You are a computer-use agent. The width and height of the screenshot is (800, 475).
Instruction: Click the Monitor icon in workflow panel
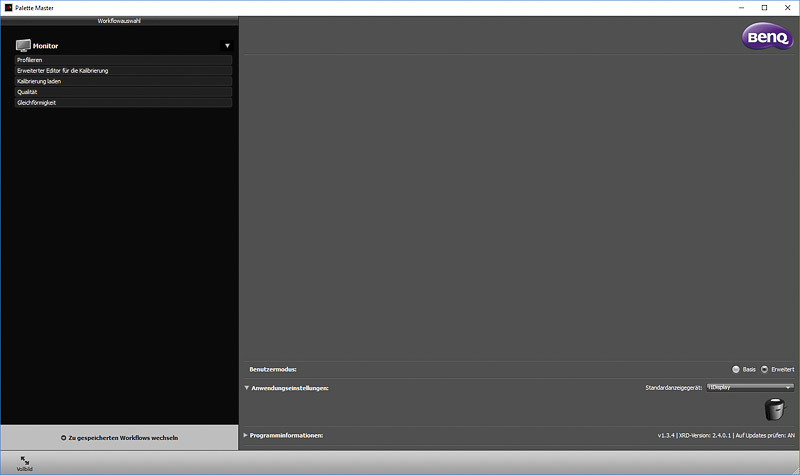point(24,45)
